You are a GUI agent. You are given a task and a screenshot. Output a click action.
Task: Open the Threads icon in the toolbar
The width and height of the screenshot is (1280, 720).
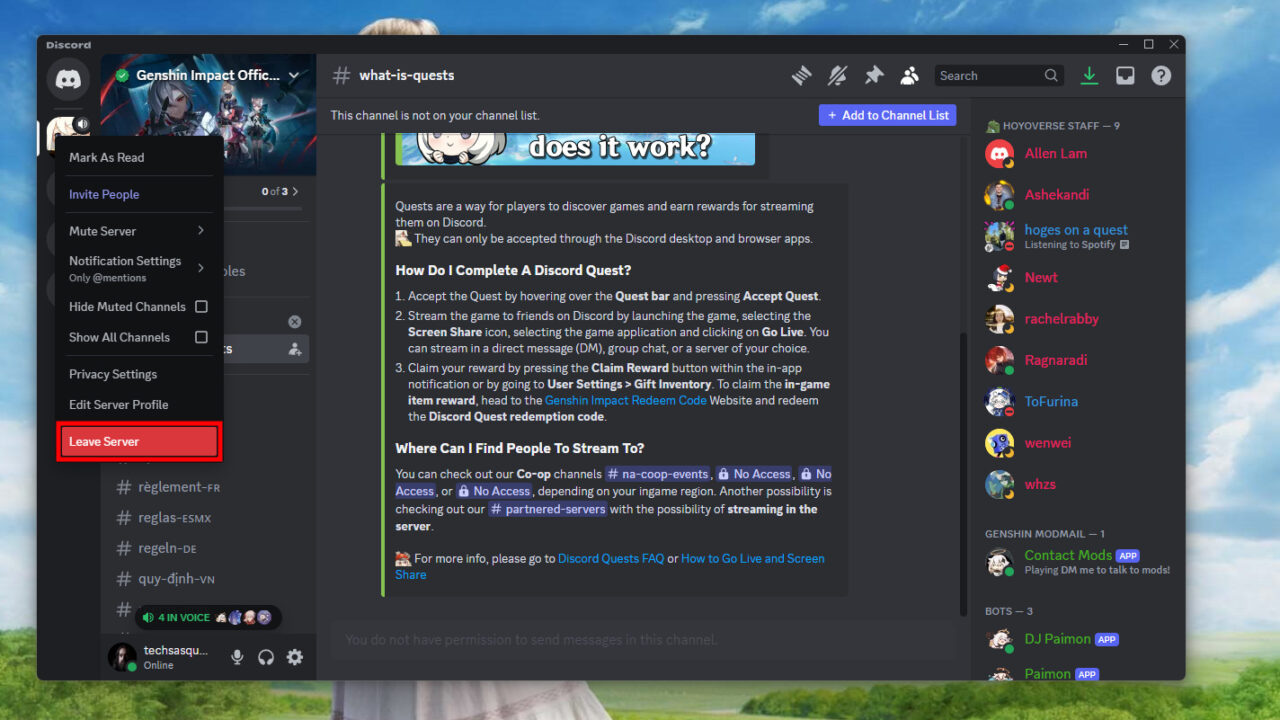pyautogui.click(x=801, y=75)
